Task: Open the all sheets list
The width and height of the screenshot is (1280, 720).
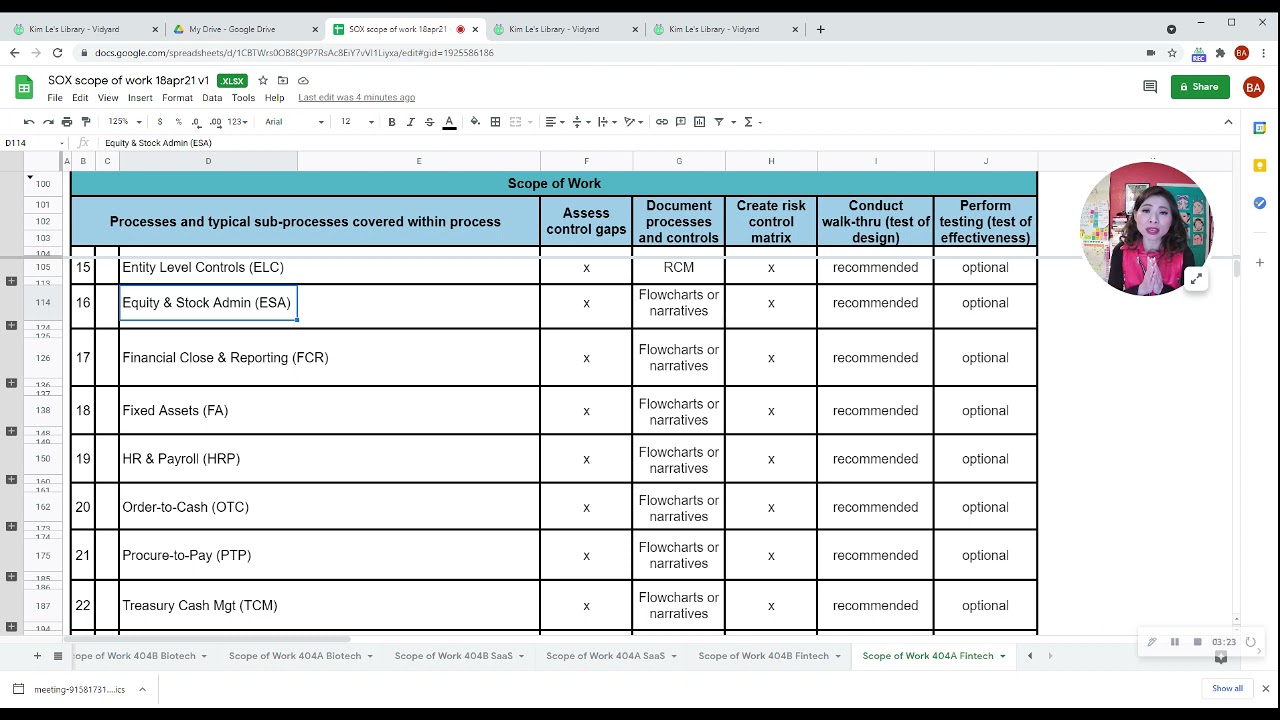Action: 58,656
